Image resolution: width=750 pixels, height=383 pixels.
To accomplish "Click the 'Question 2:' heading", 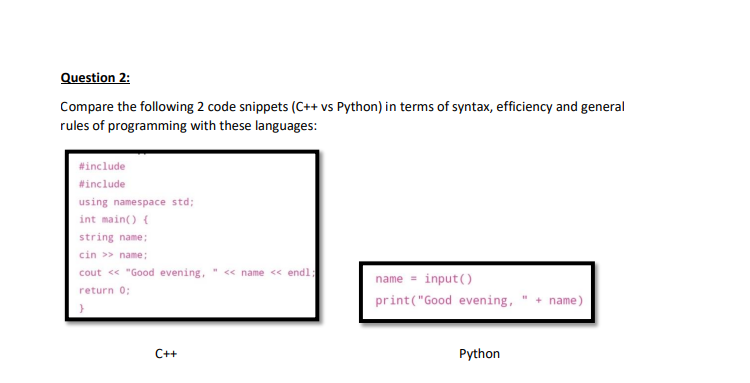I will tap(95, 77).
